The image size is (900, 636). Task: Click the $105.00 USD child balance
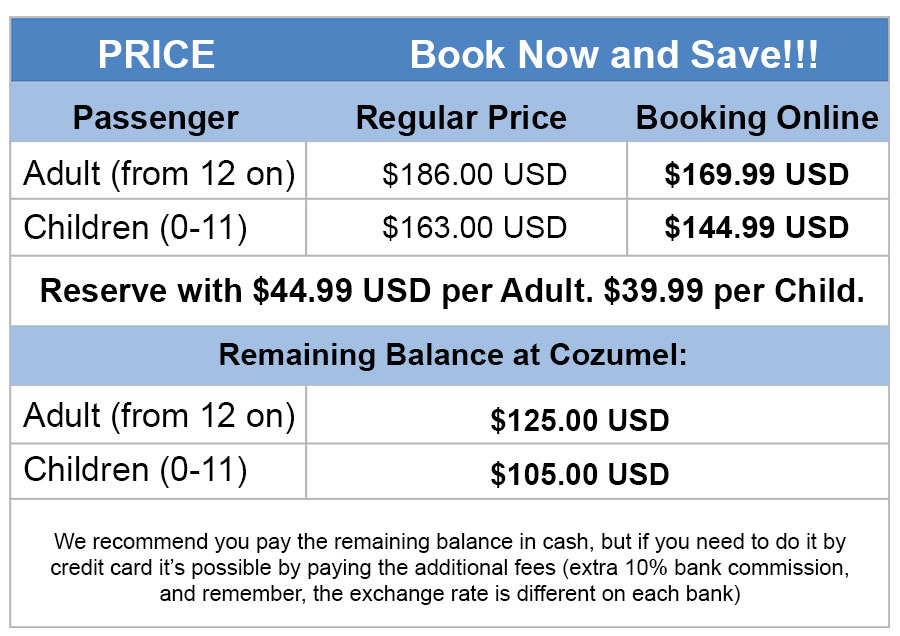(x=579, y=474)
